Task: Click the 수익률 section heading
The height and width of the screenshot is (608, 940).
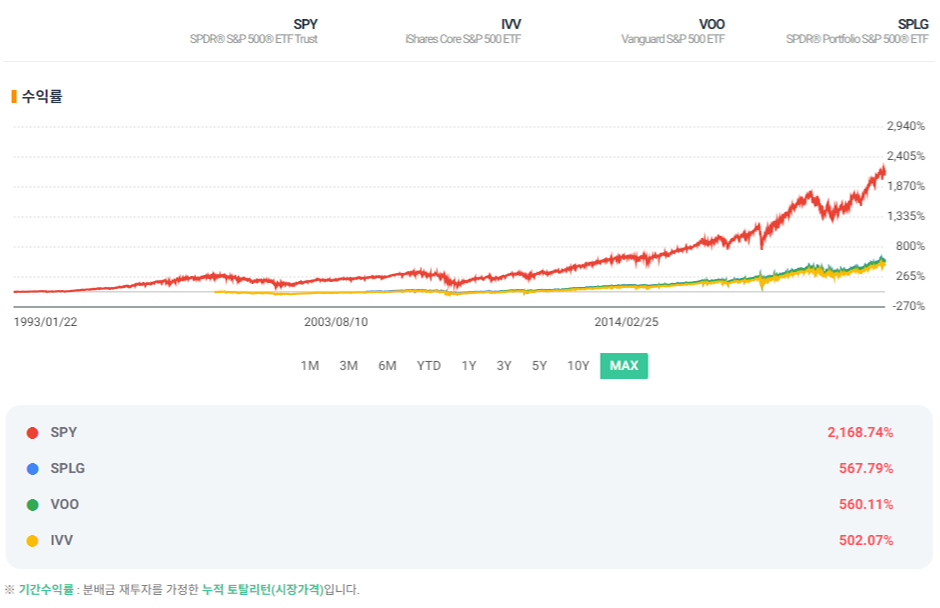Action: 42,96
